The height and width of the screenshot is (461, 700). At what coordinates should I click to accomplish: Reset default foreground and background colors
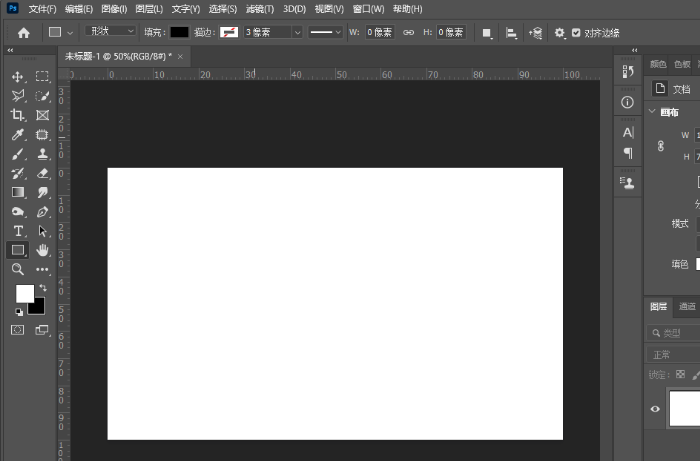[19, 311]
